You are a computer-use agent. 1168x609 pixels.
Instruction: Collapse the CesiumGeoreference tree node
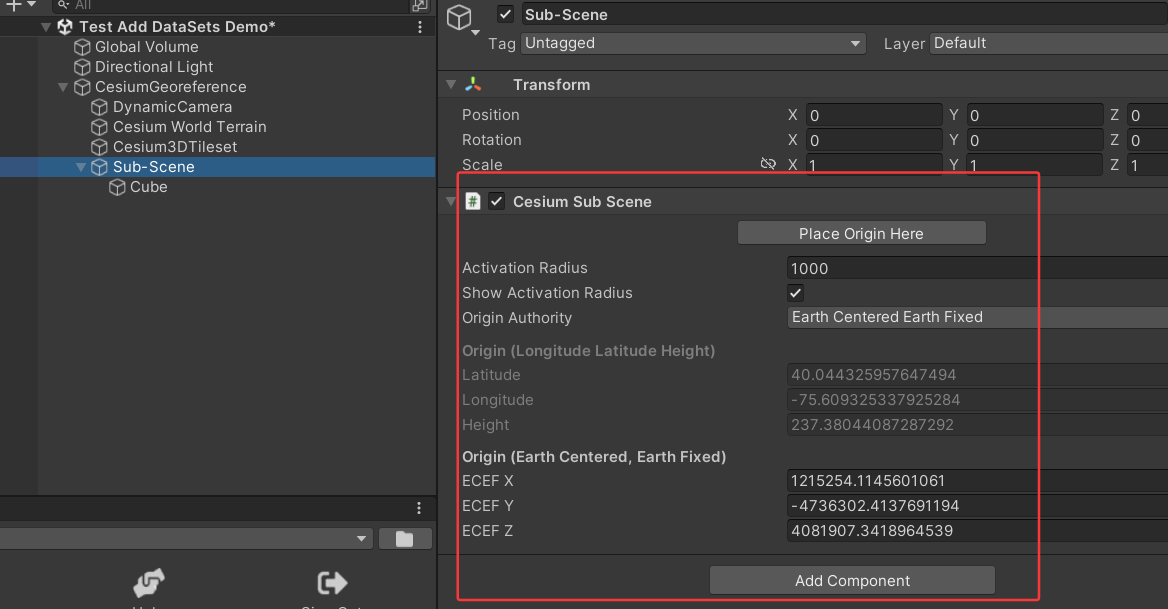pyautogui.click(x=63, y=87)
